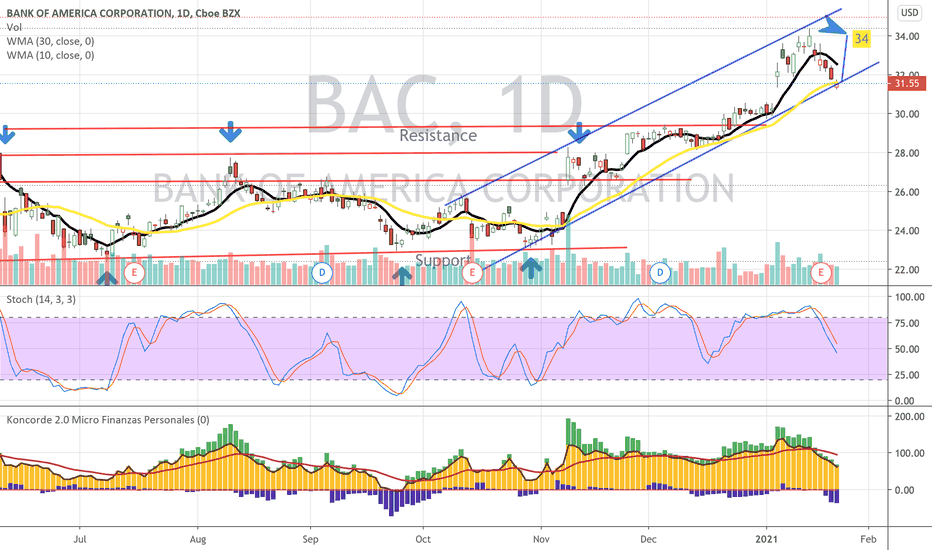Click the 22.00 price scale value

tap(907, 270)
